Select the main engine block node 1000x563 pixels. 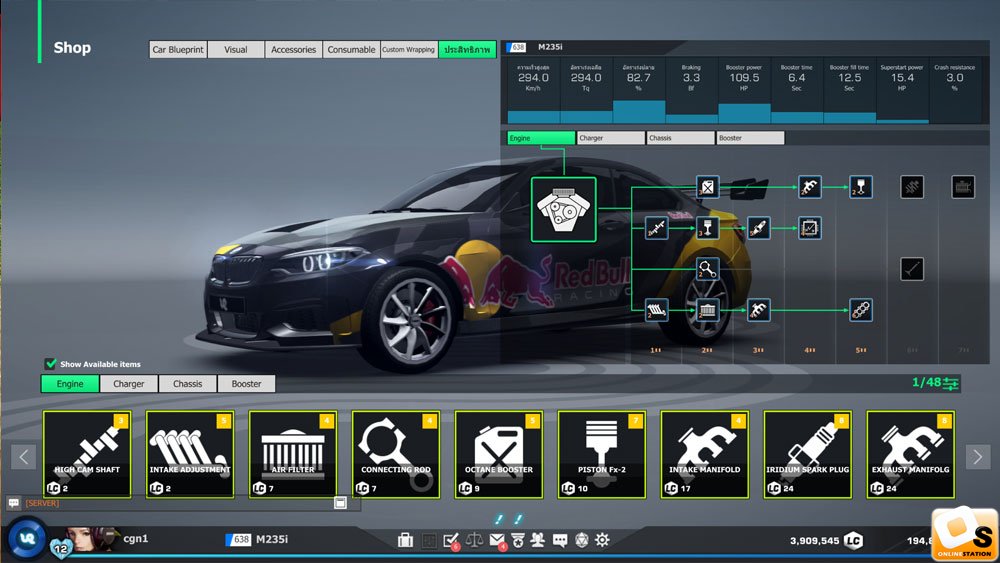[x=564, y=210]
